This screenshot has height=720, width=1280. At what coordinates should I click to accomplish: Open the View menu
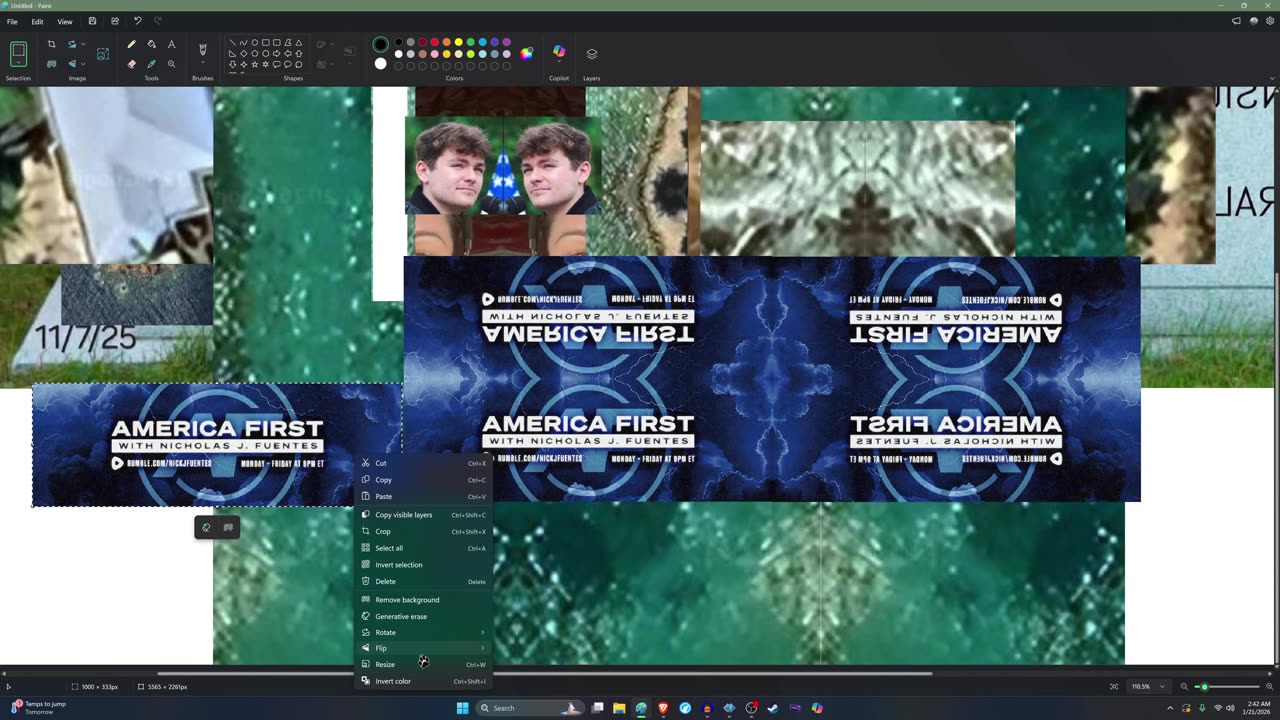(x=64, y=21)
